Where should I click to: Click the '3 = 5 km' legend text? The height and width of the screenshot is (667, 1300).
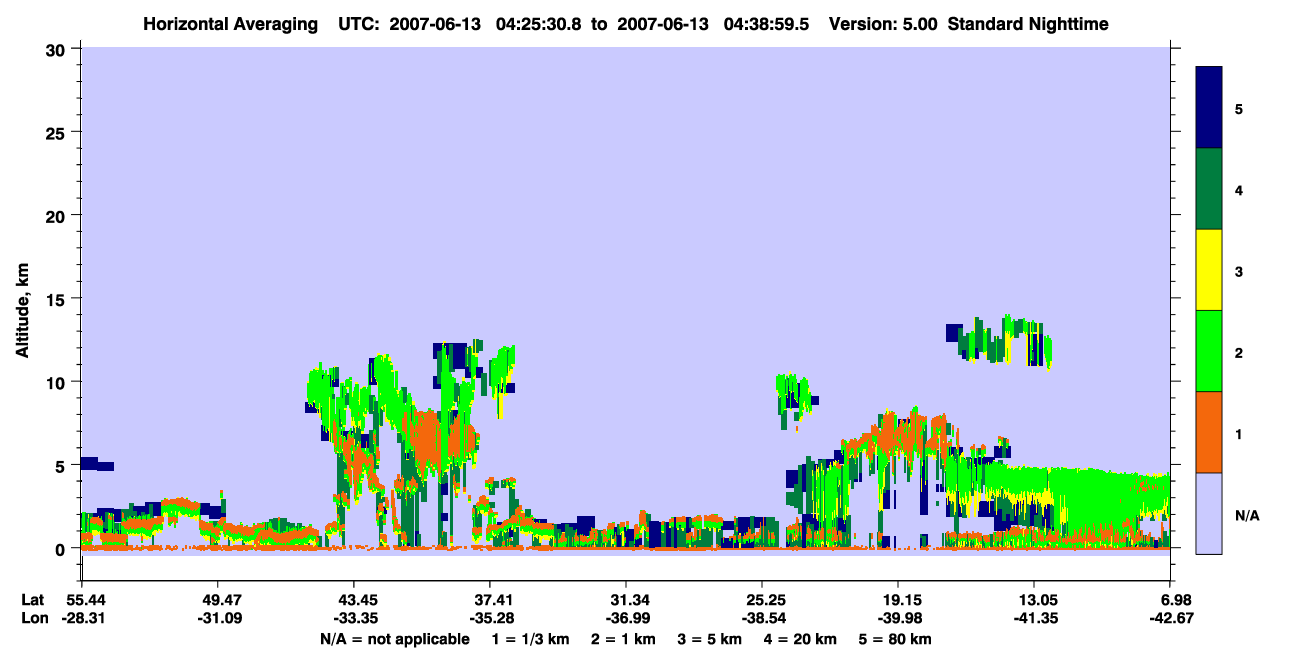pos(709,639)
